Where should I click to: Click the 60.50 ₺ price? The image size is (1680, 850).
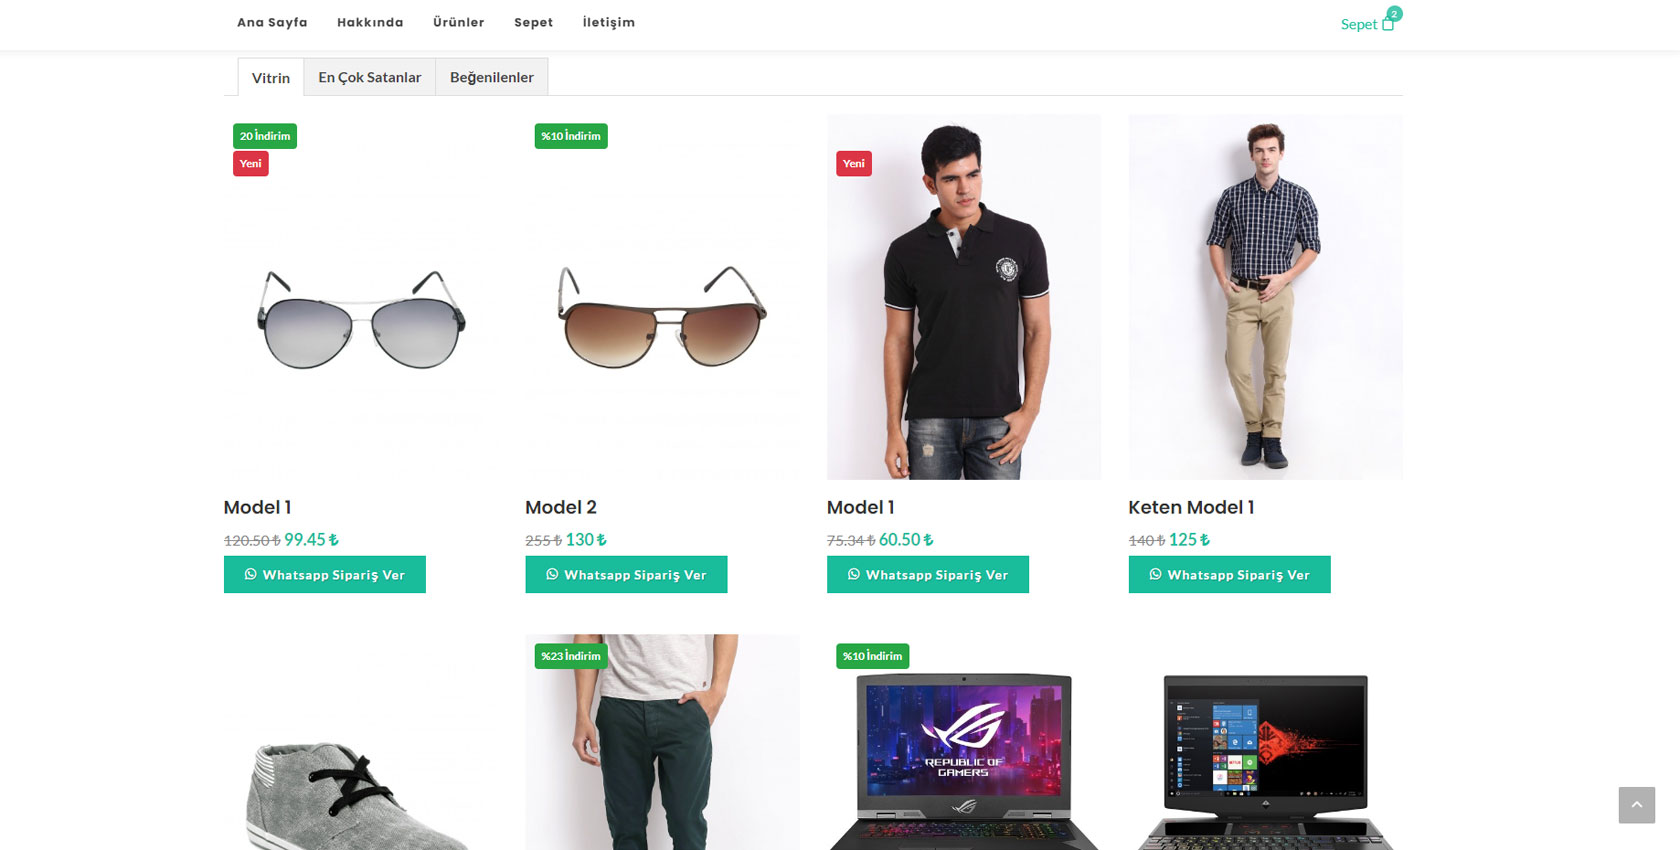coord(906,539)
